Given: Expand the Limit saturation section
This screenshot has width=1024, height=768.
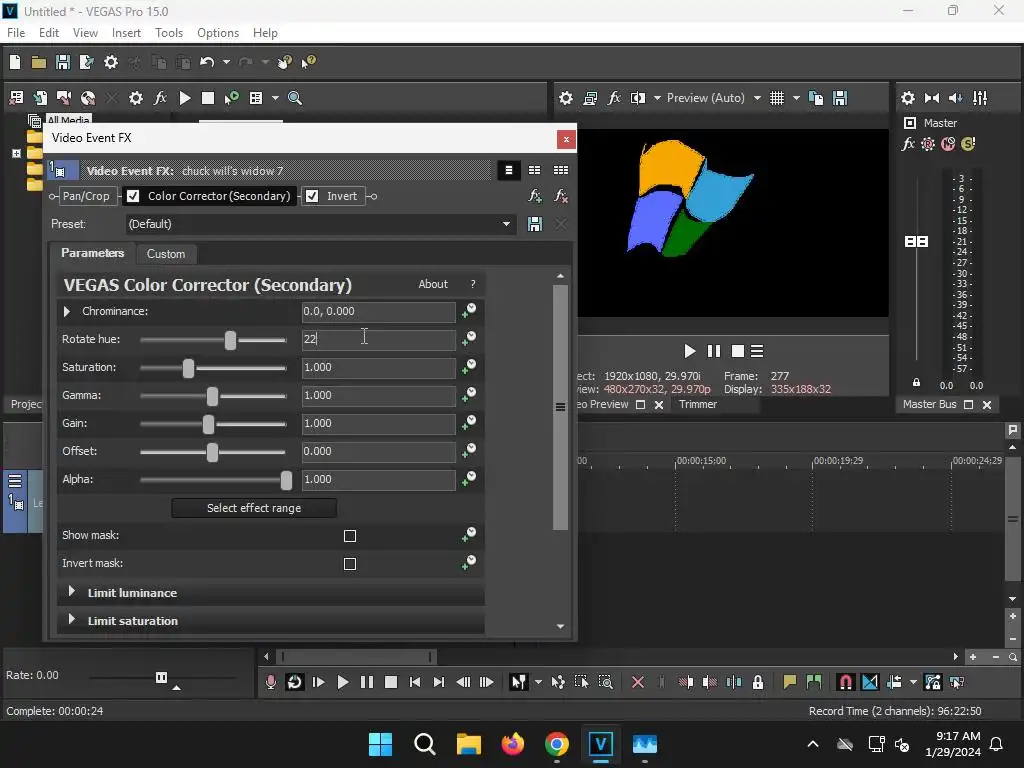Looking at the screenshot, I should click(72, 620).
